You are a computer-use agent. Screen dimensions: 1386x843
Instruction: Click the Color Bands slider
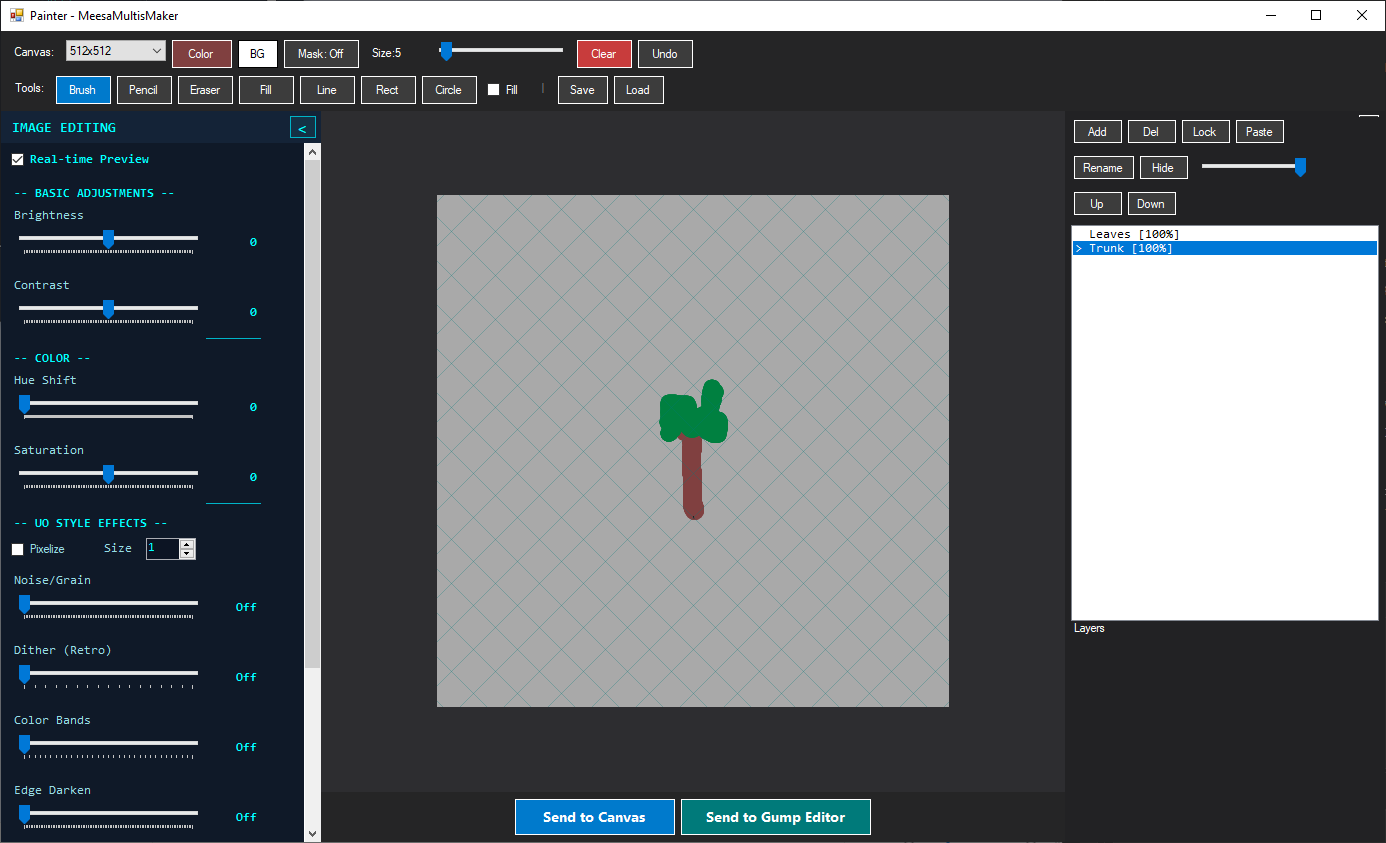tap(108, 745)
